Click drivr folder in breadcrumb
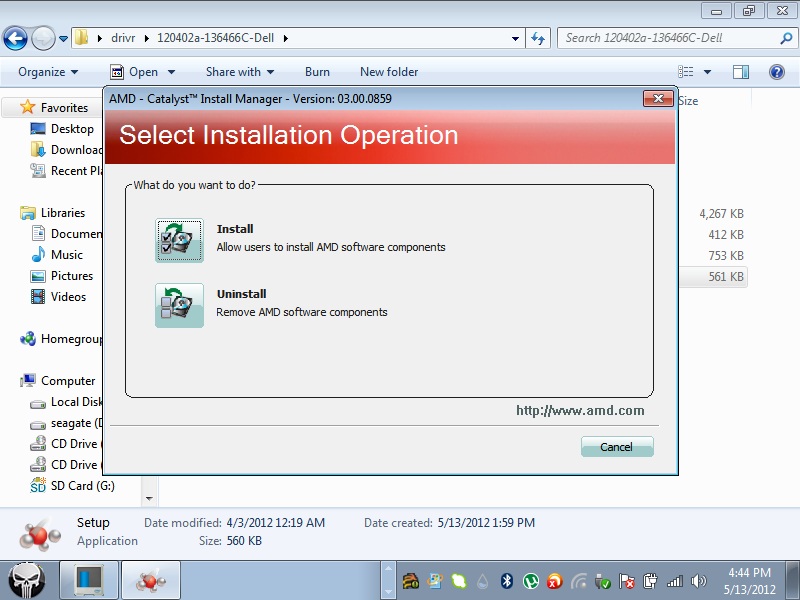 [123, 38]
